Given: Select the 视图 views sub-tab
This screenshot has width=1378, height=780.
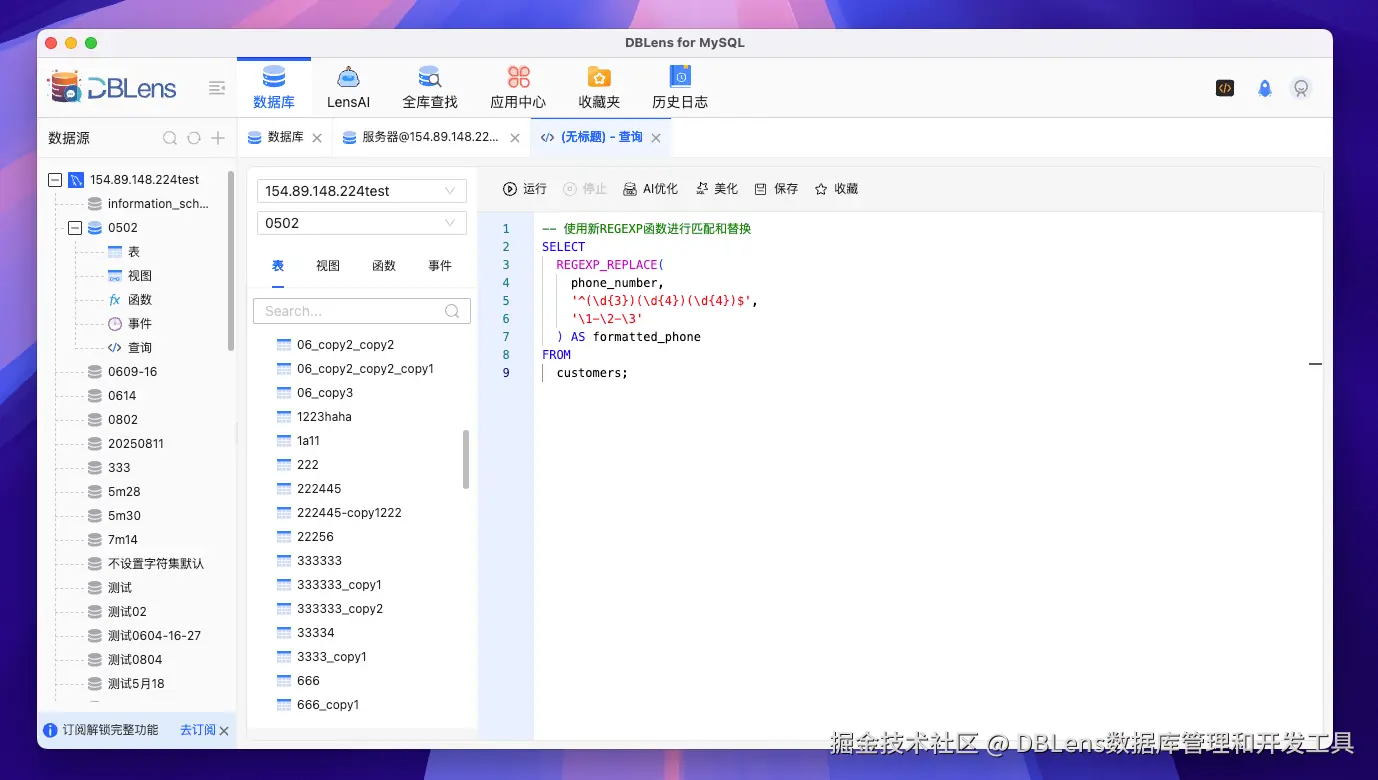Looking at the screenshot, I should (328, 266).
